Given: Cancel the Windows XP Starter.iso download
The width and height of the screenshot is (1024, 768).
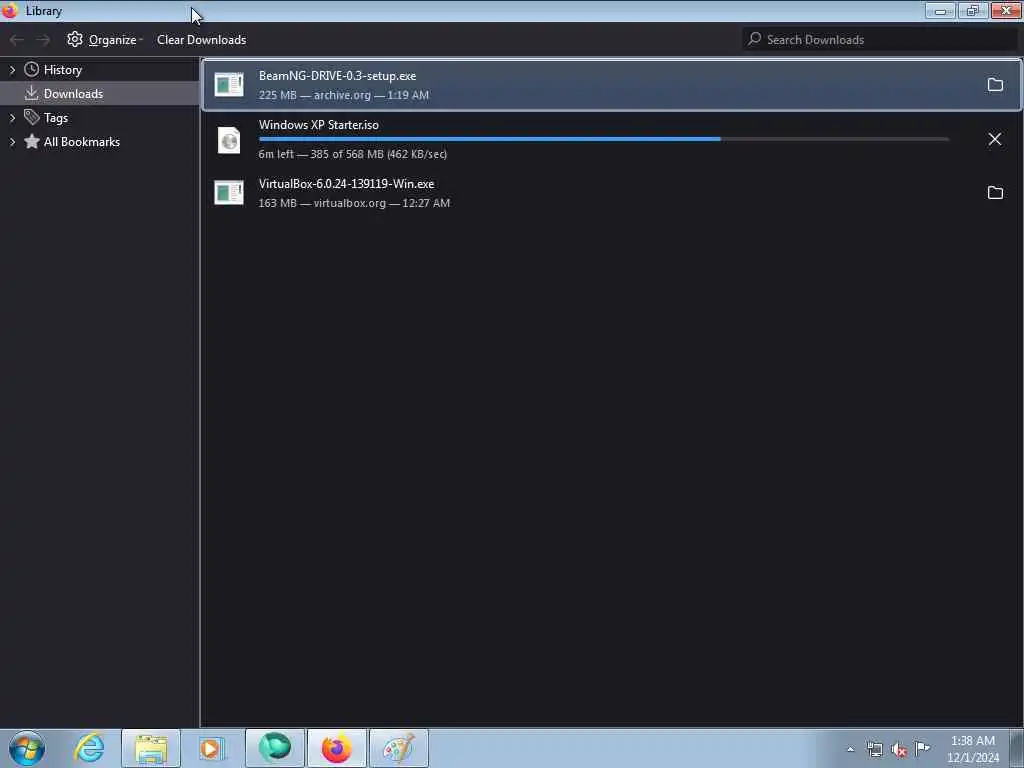Looking at the screenshot, I should click(x=995, y=139).
